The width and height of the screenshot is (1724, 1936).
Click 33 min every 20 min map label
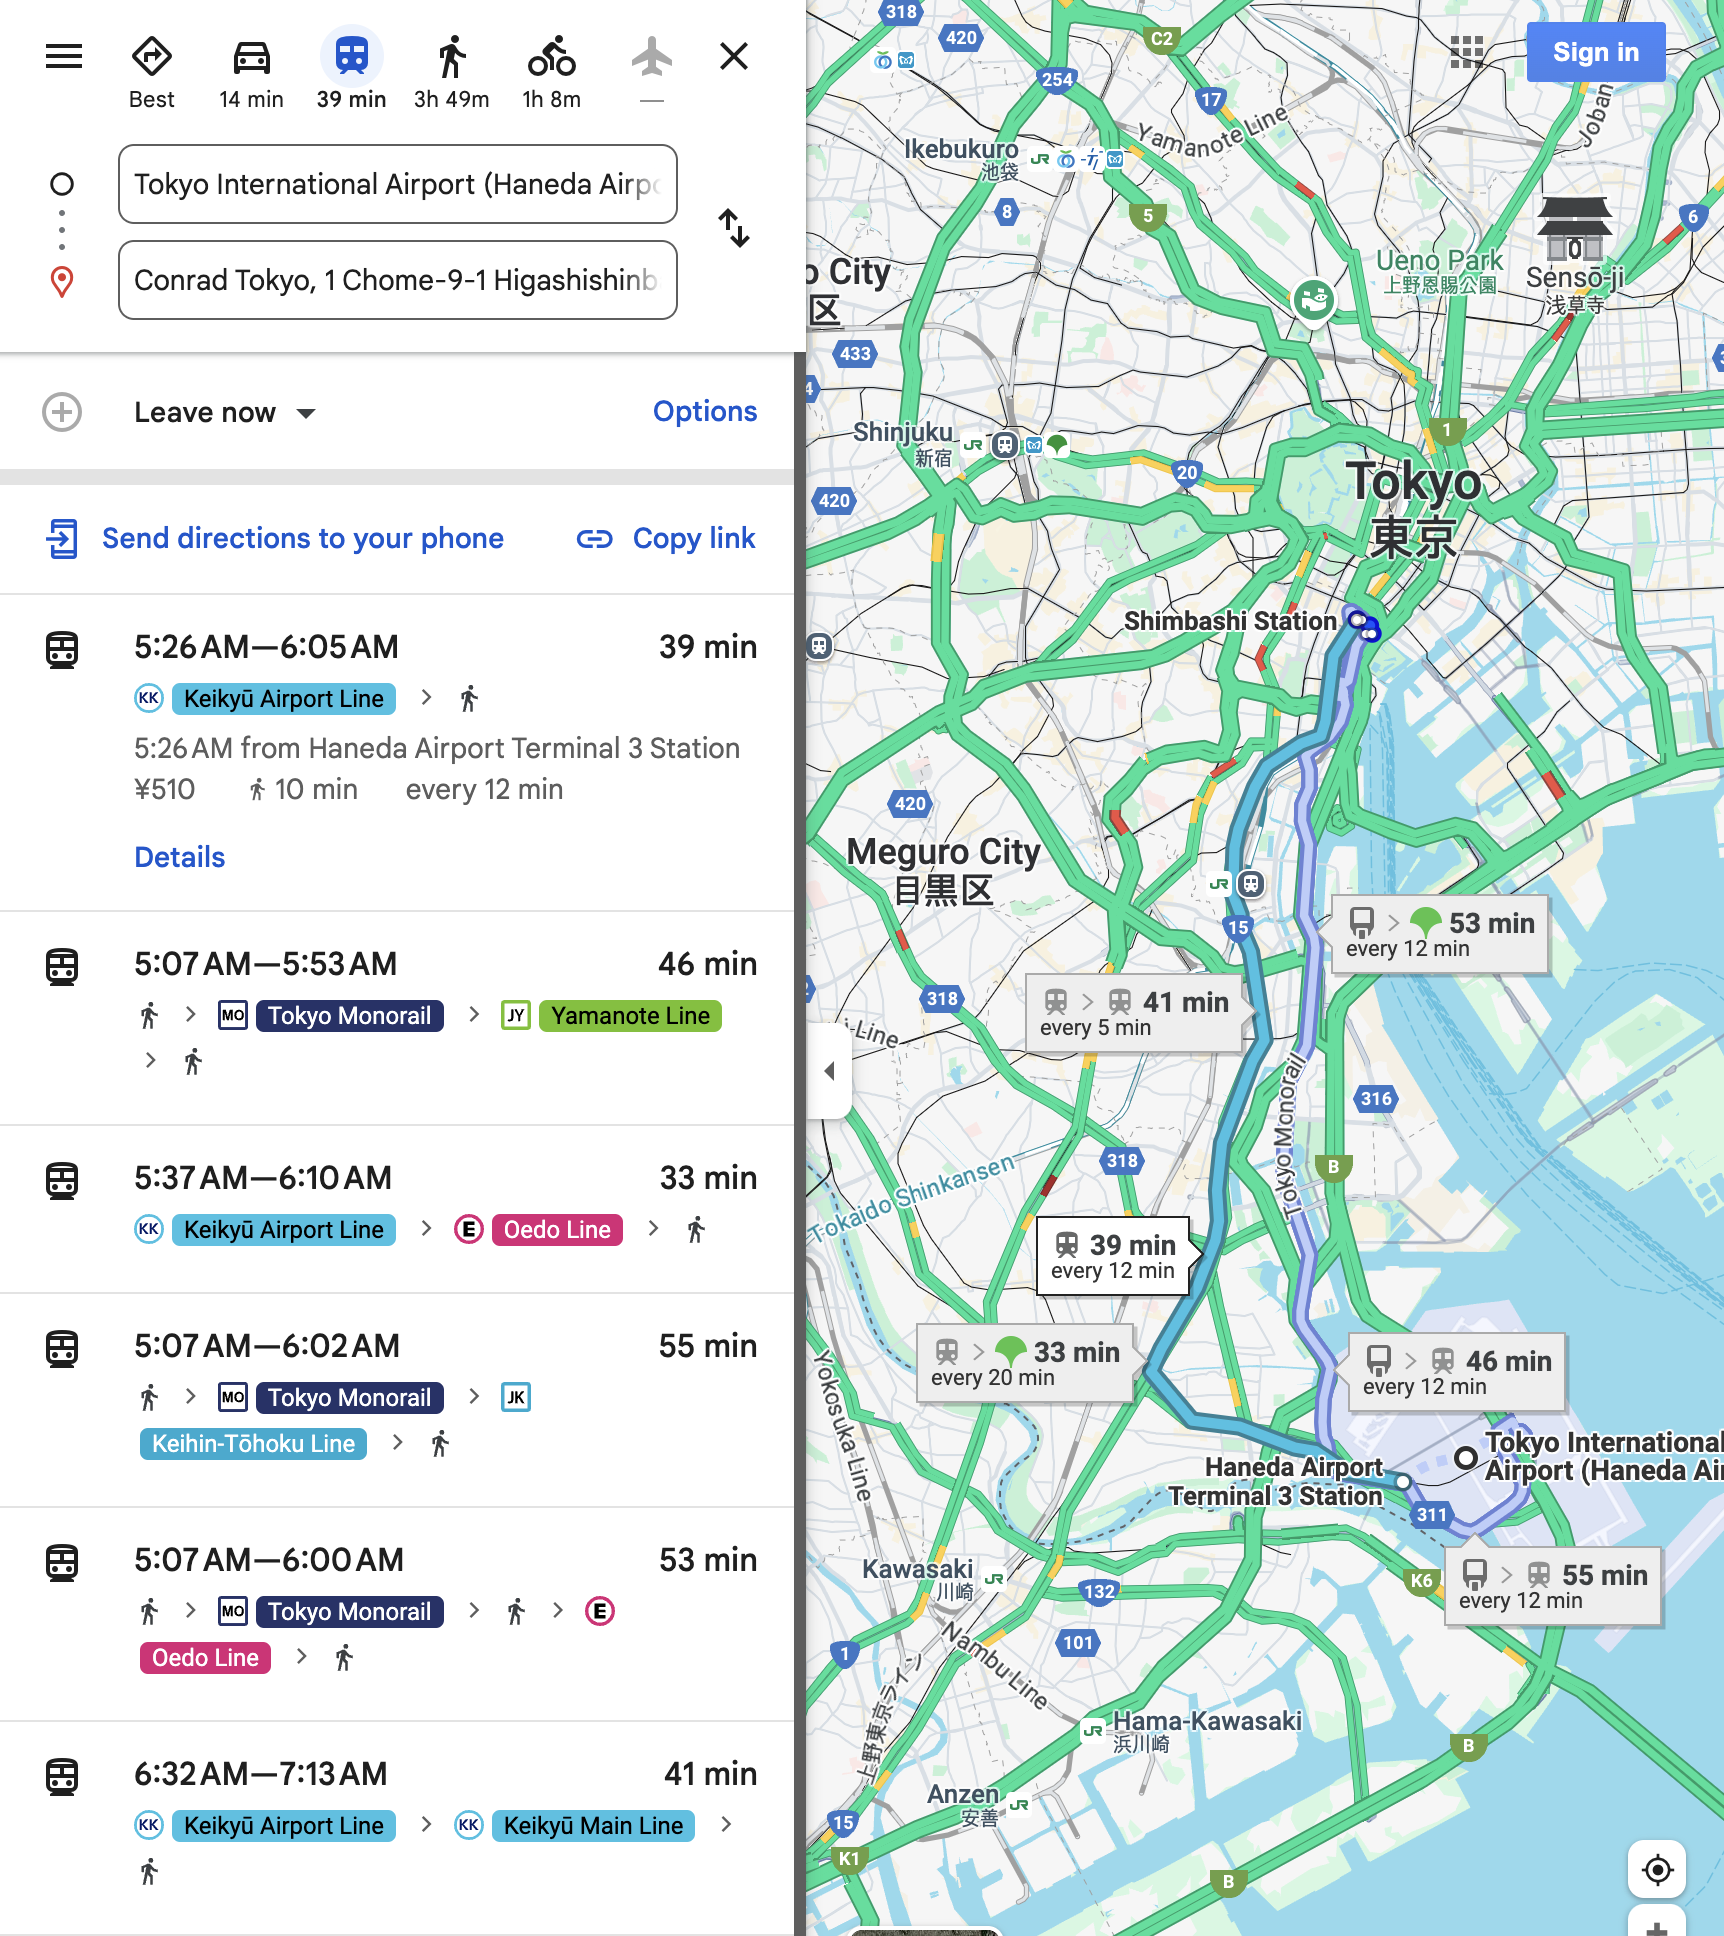(x=1025, y=1363)
